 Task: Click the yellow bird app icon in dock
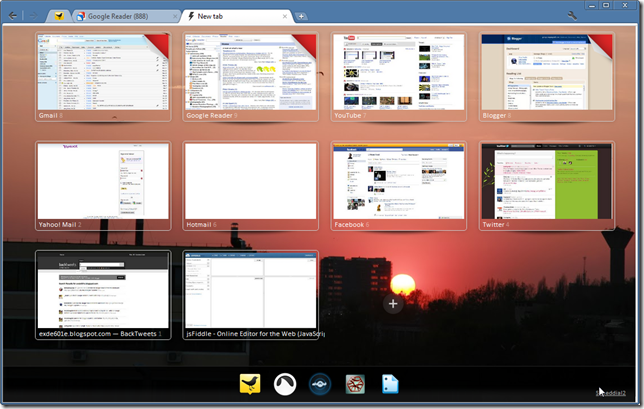pyautogui.click(x=247, y=384)
